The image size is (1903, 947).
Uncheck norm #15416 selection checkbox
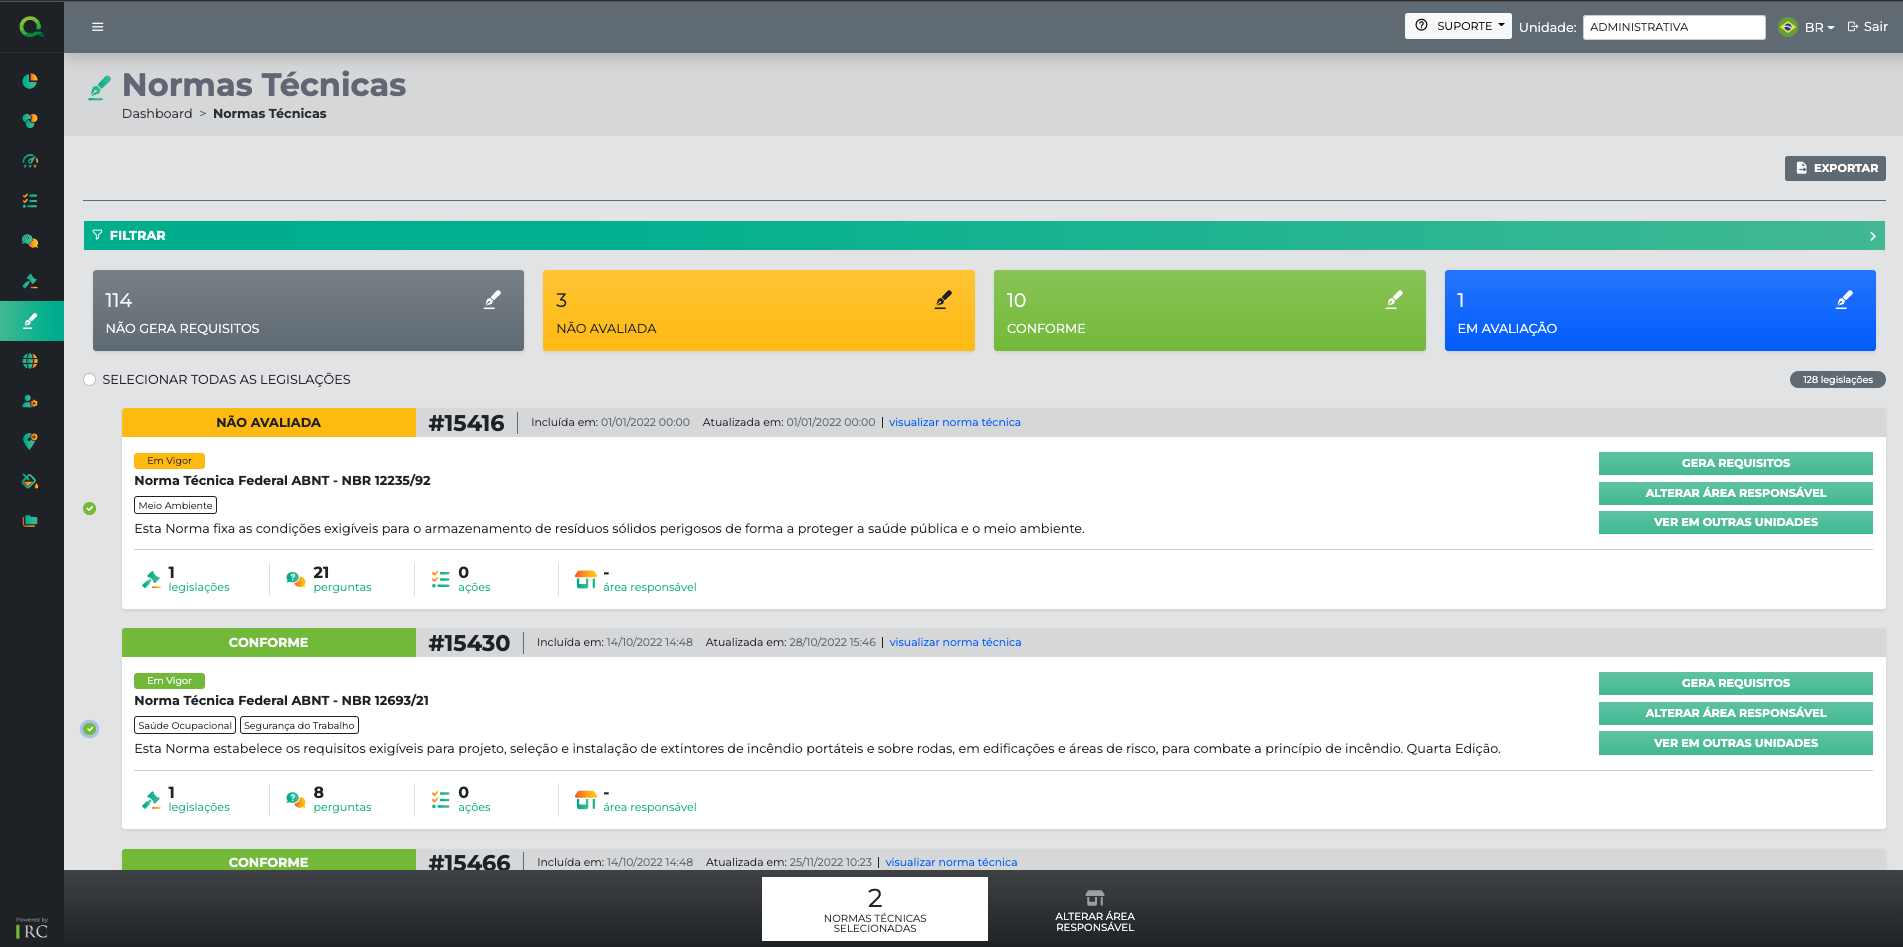90,509
